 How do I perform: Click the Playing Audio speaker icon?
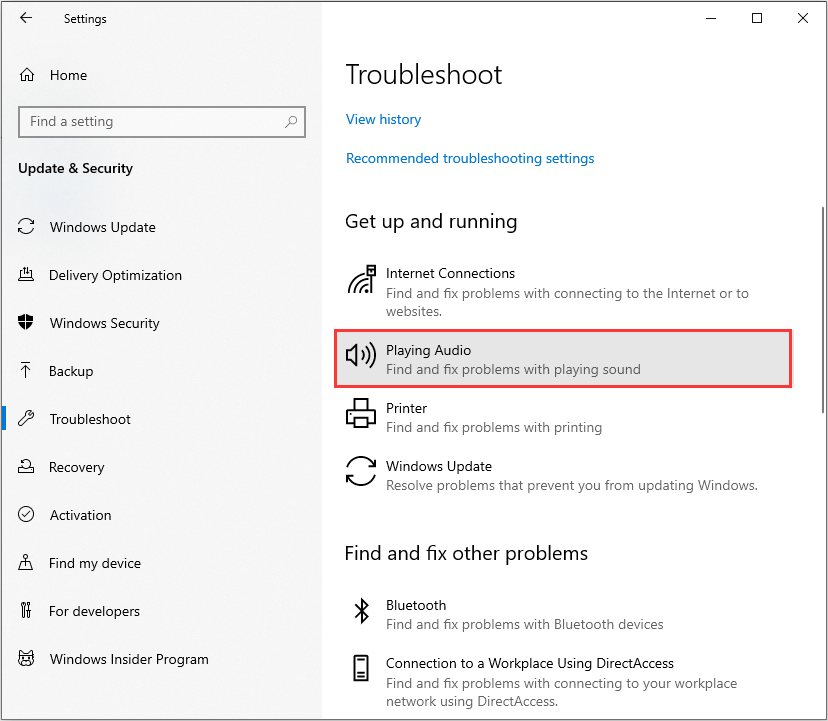coord(361,355)
